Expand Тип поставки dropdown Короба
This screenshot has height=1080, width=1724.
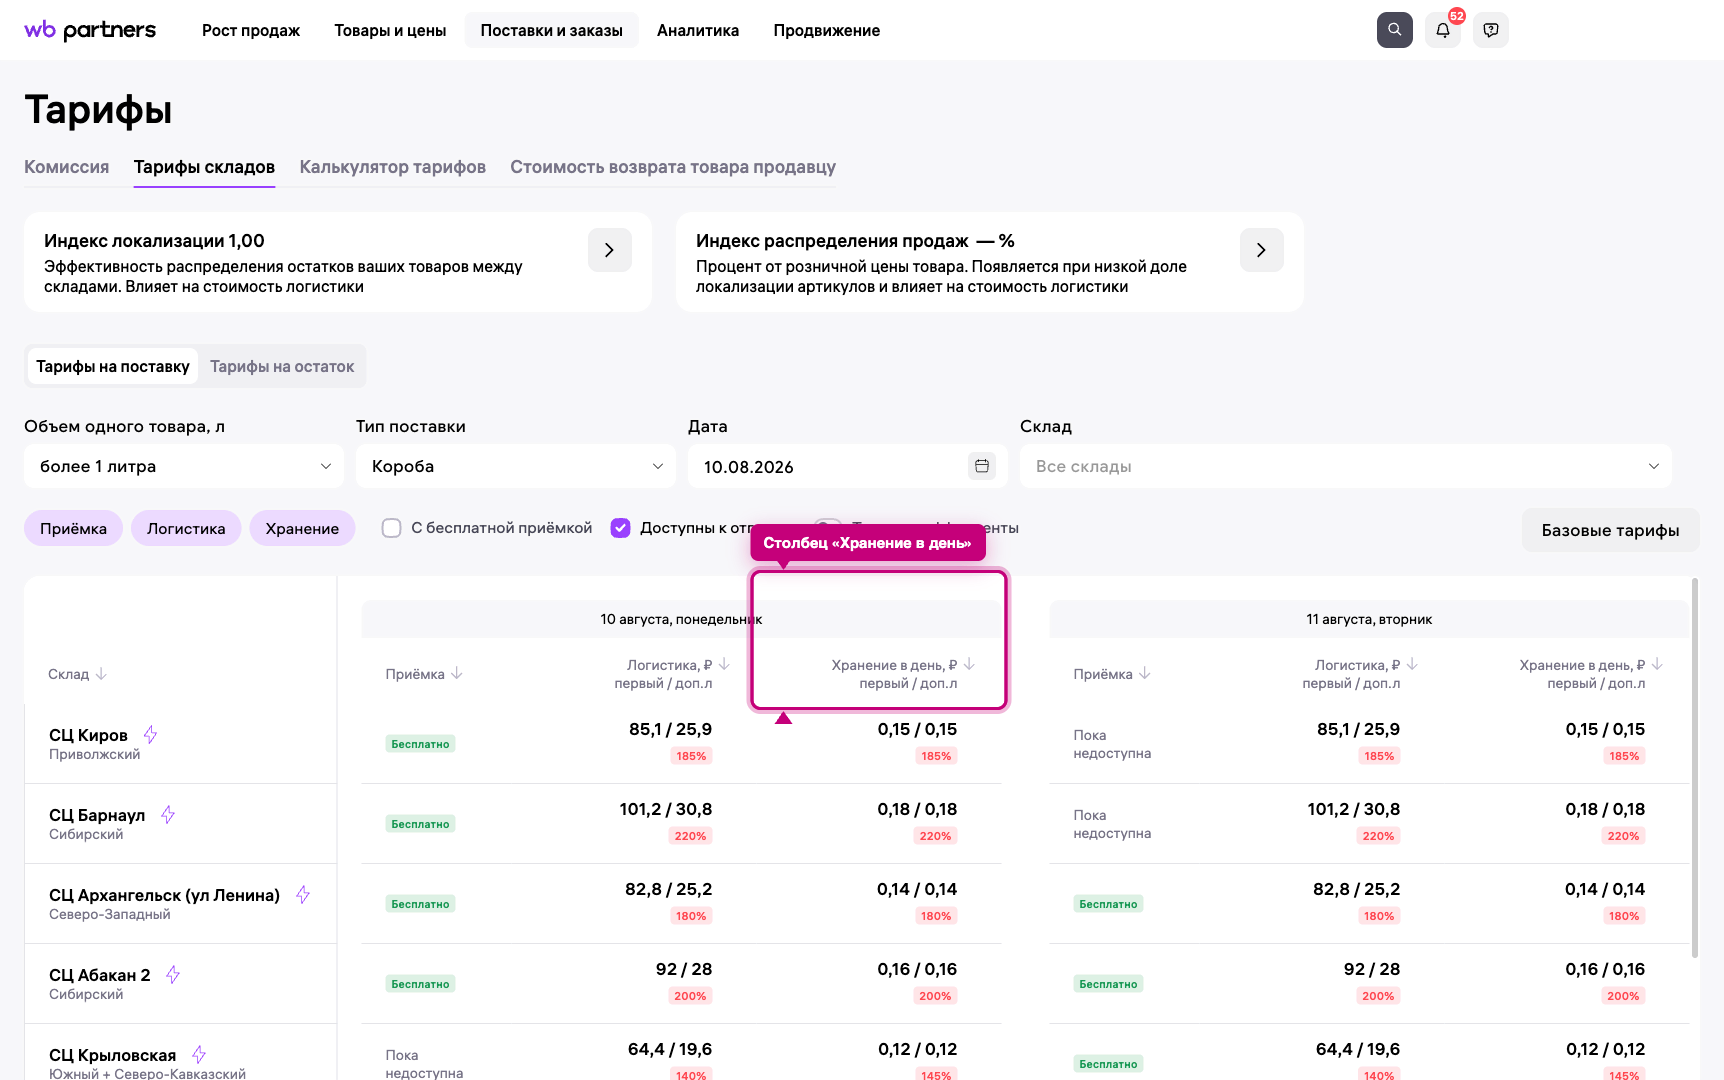tap(516, 466)
